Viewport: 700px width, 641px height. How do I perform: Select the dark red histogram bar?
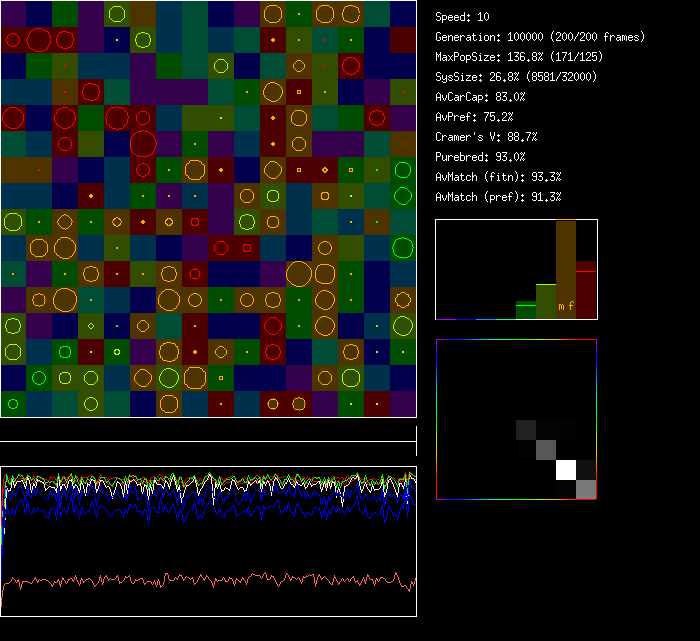[586, 290]
